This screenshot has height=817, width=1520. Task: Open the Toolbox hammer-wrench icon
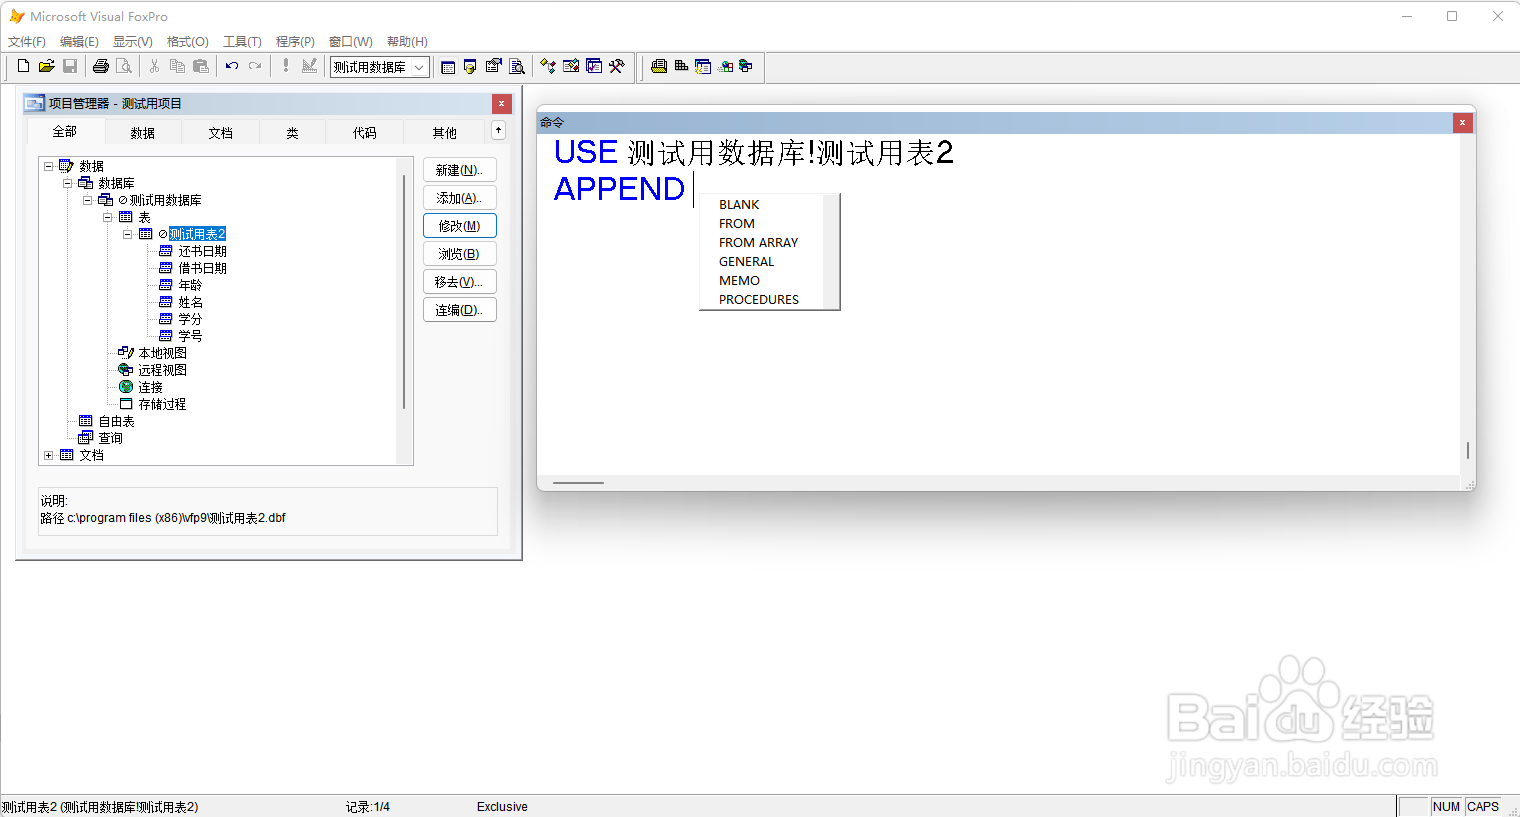pos(617,66)
